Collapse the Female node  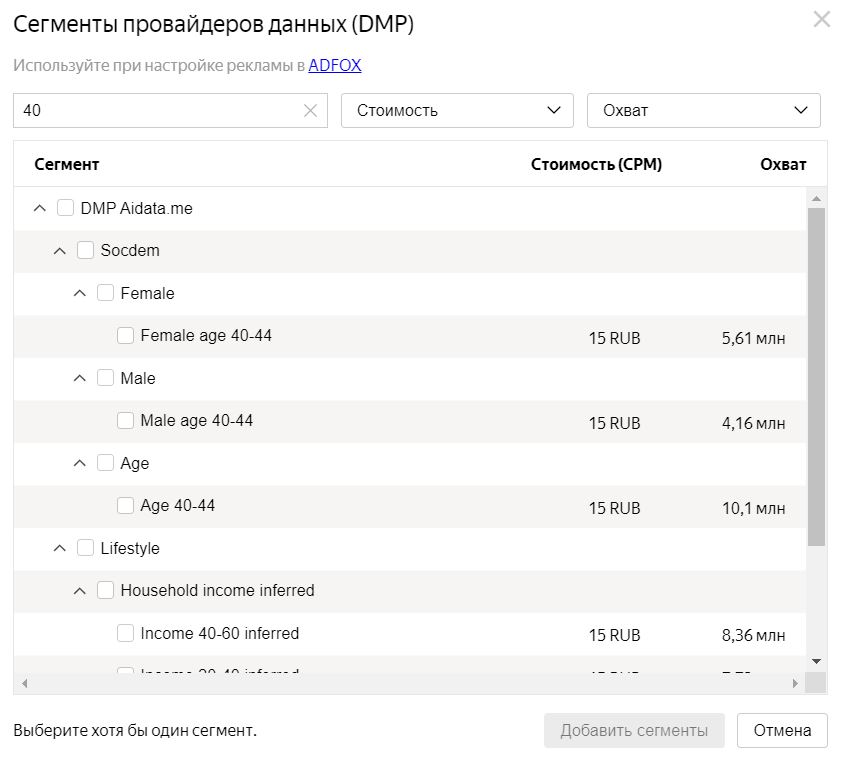[x=79, y=293]
